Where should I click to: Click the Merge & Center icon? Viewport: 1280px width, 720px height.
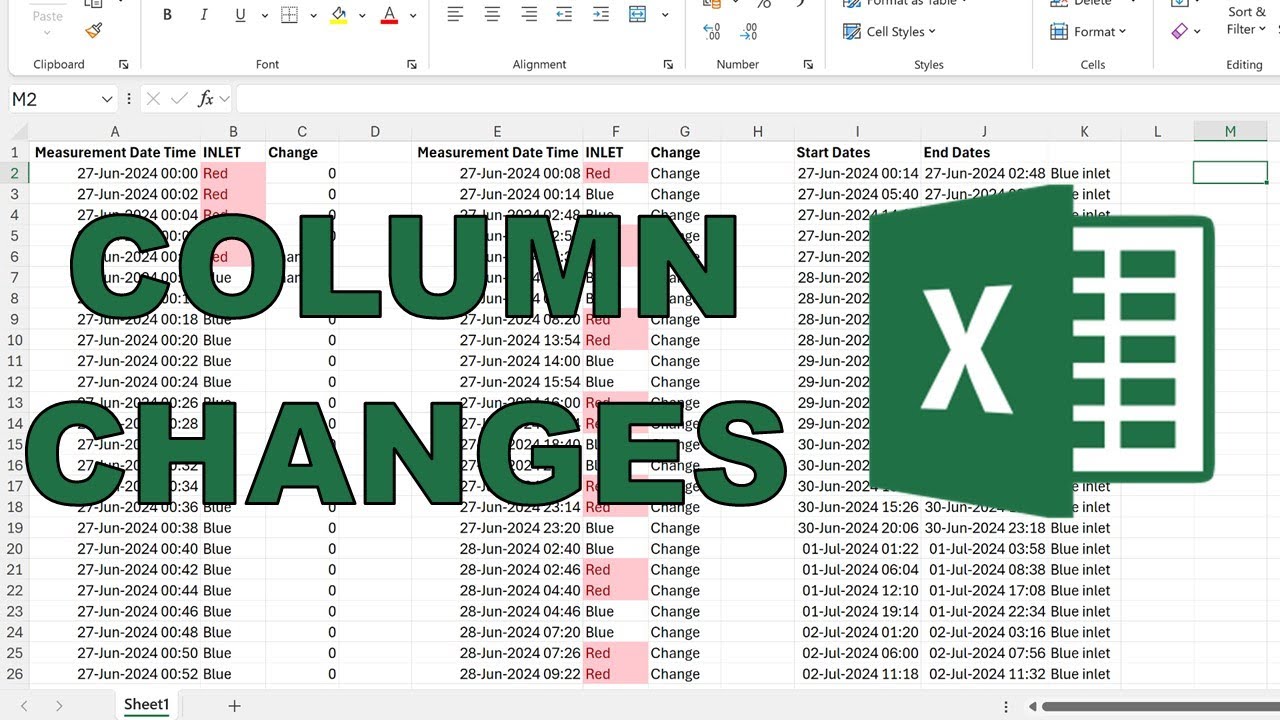click(x=637, y=14)
